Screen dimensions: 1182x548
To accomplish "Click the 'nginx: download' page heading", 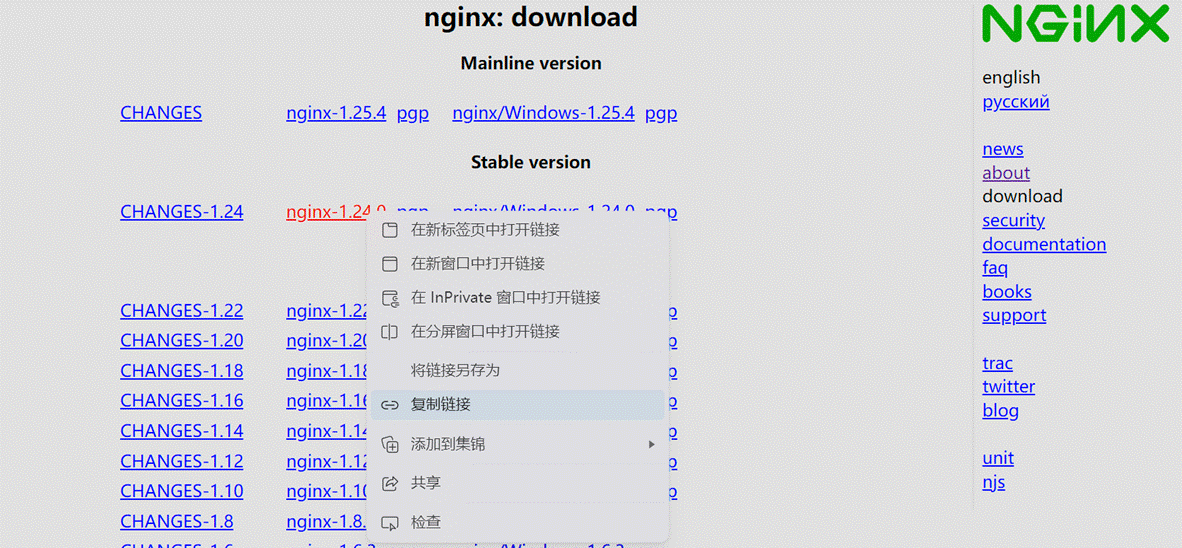I will [x=531, y=17].
